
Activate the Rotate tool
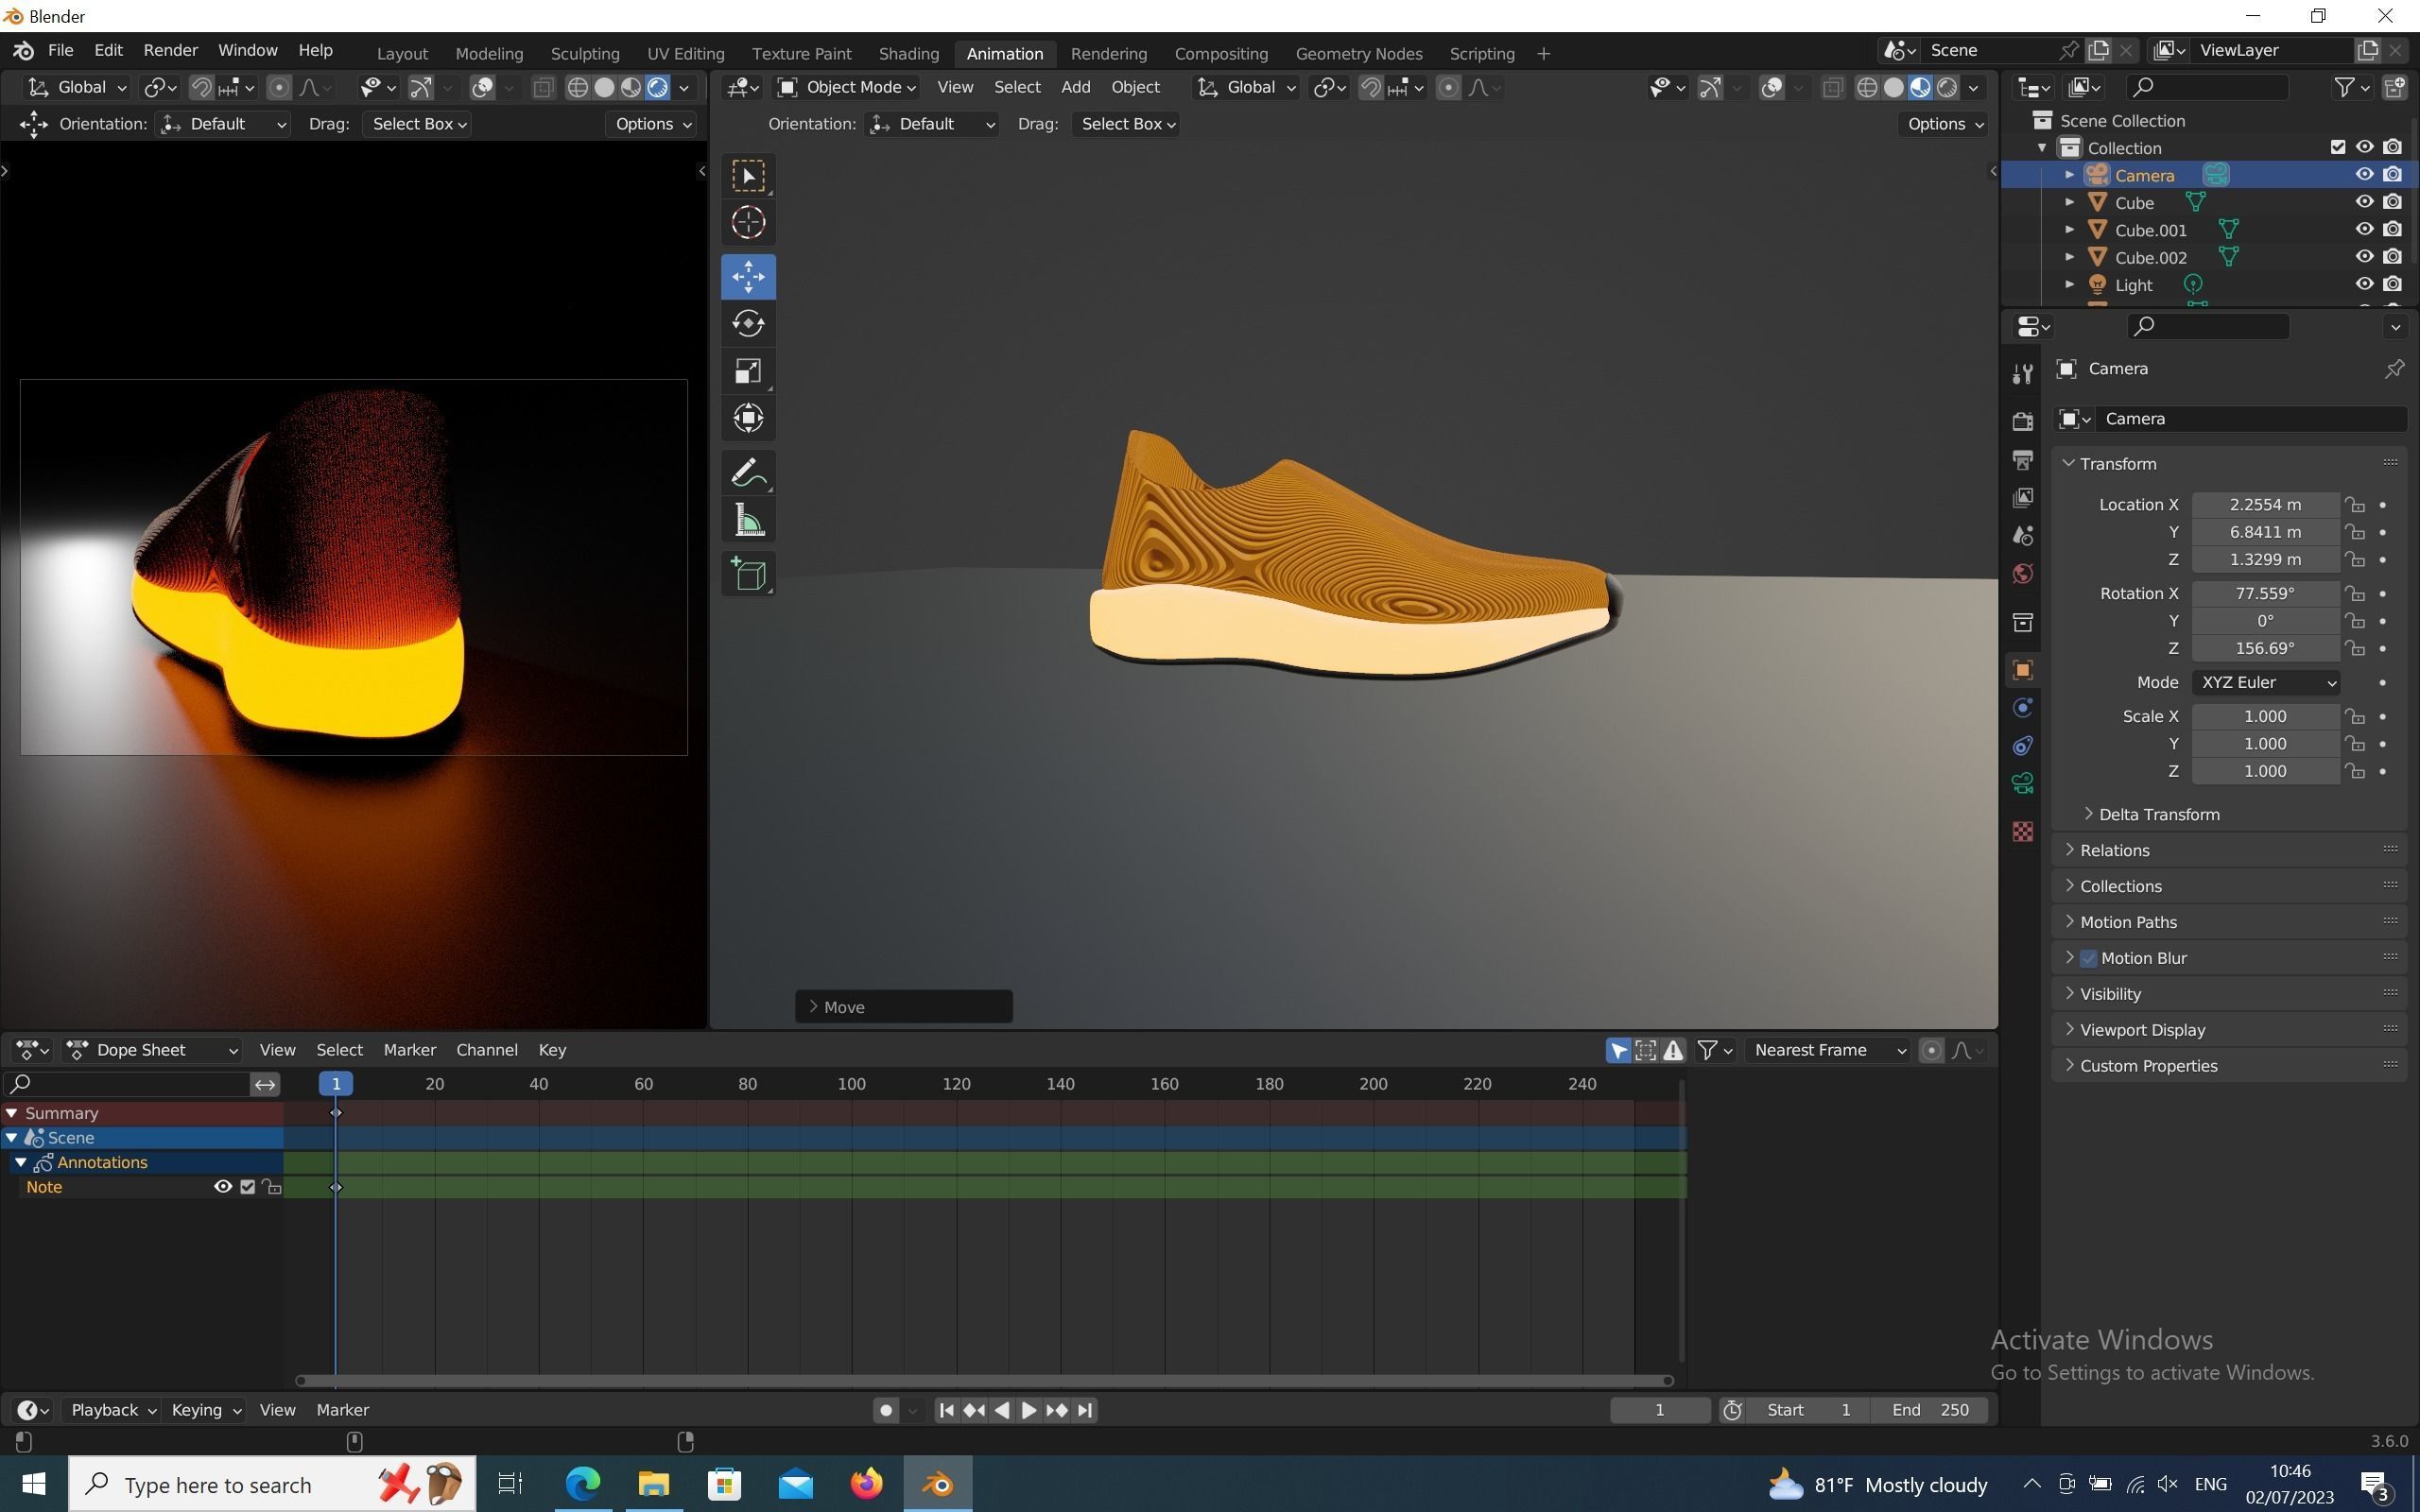point(748,324)
